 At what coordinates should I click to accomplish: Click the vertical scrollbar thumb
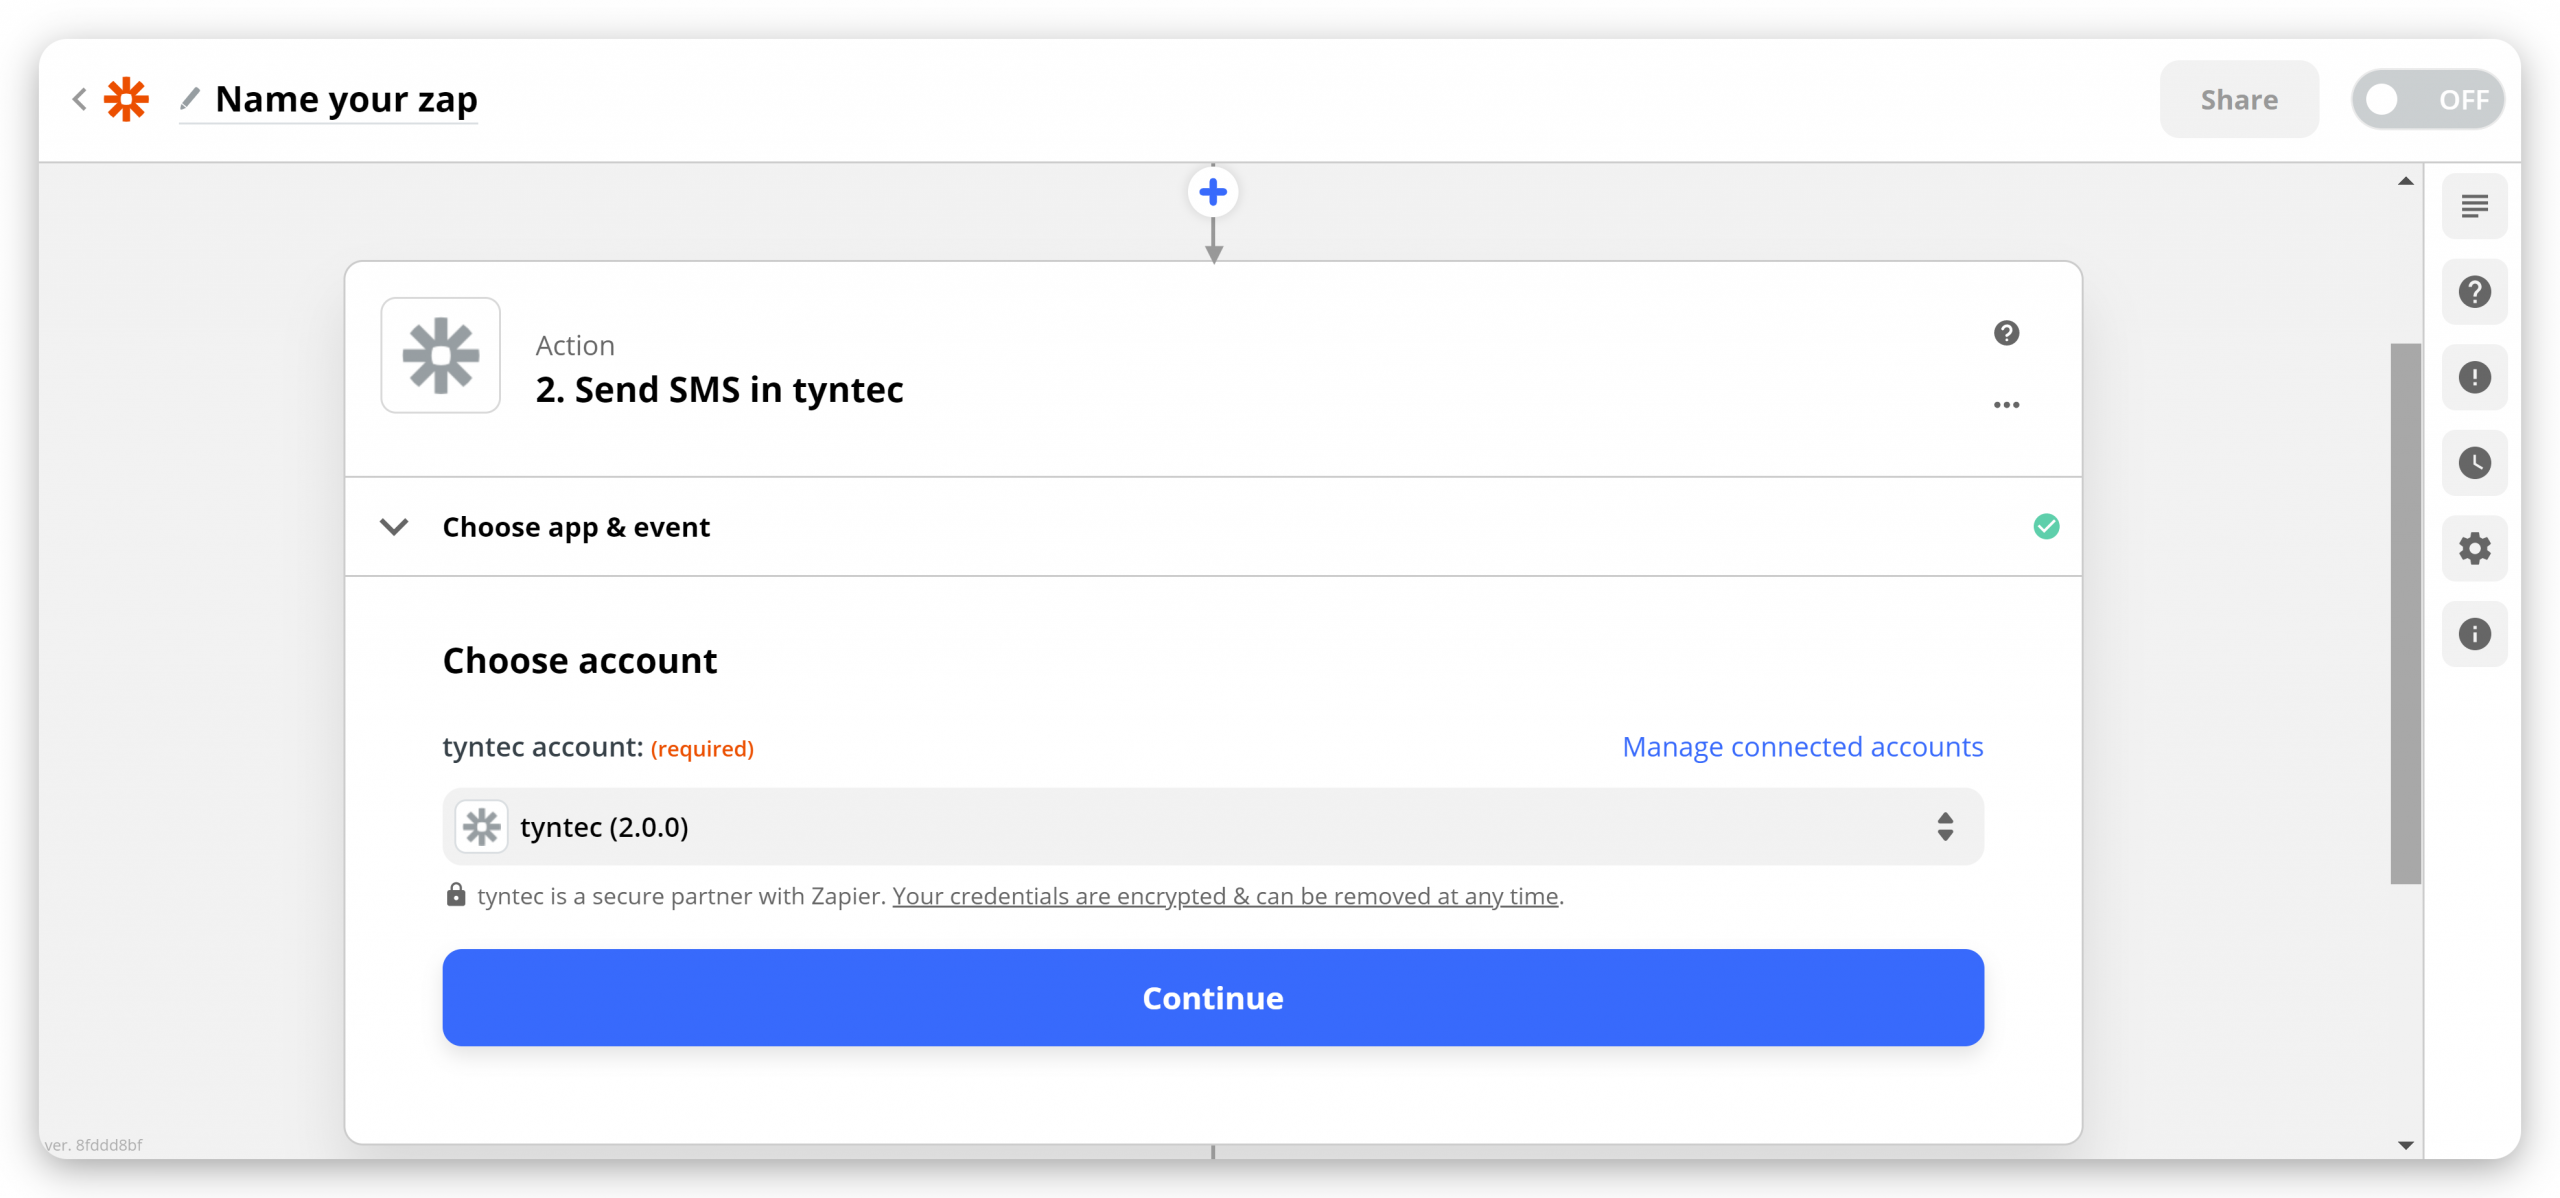tap(2405, 613)
